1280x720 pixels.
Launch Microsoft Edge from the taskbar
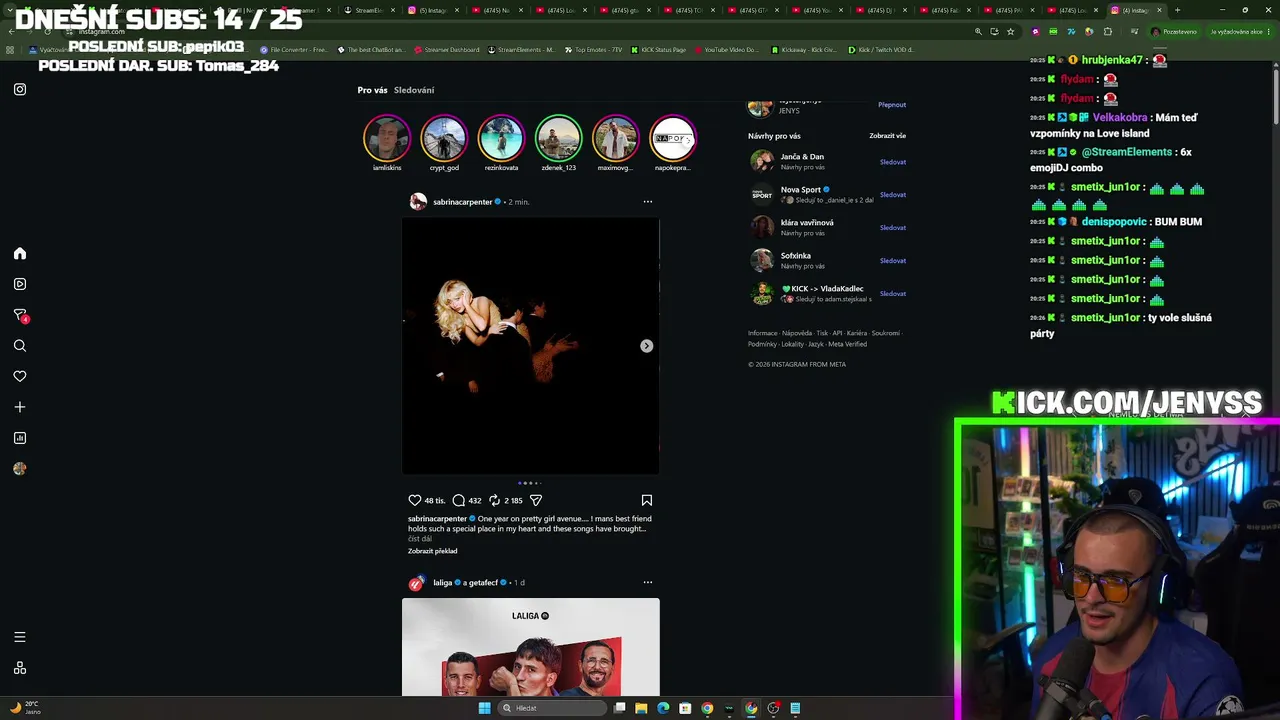click(663, 708)
